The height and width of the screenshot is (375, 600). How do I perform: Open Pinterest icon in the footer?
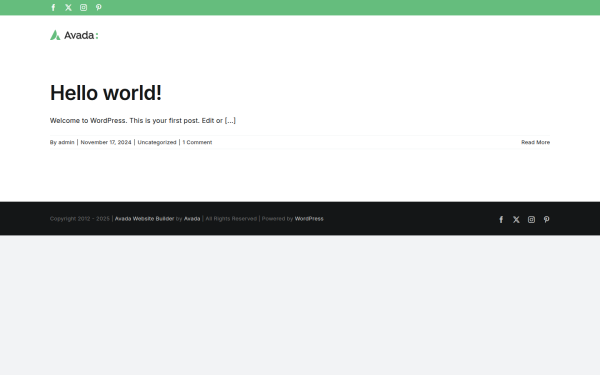pyautogui.click(x=546, y=219)
